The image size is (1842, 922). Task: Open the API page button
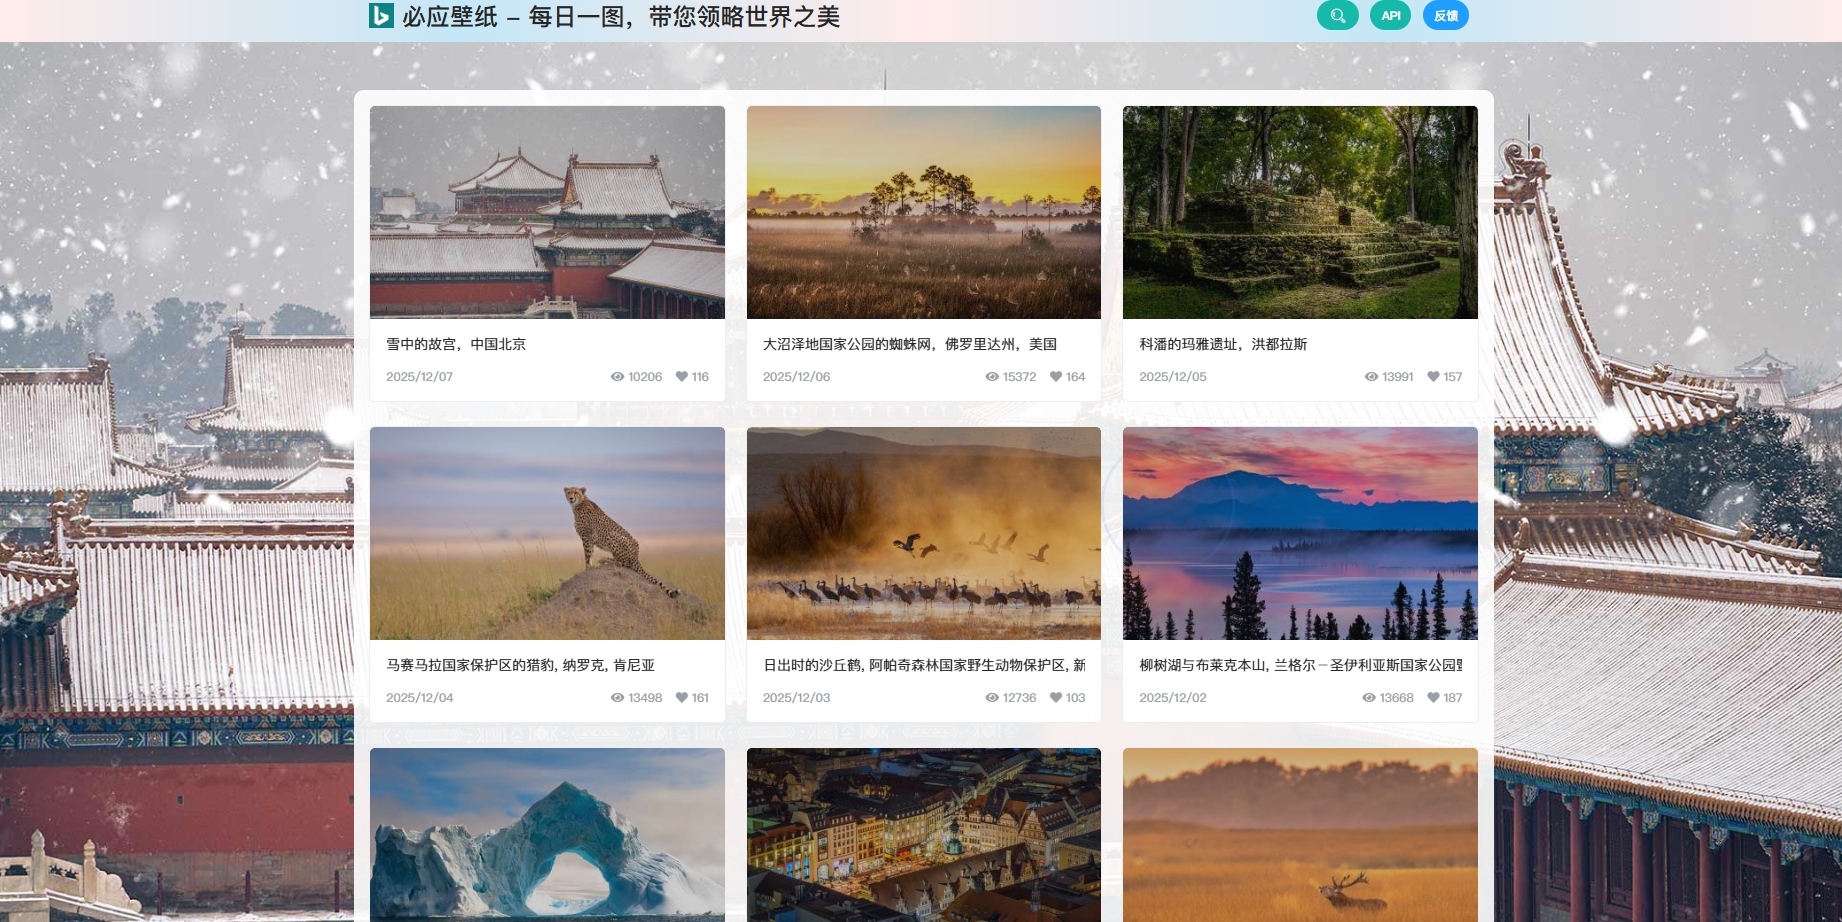tap(1390, 16)
